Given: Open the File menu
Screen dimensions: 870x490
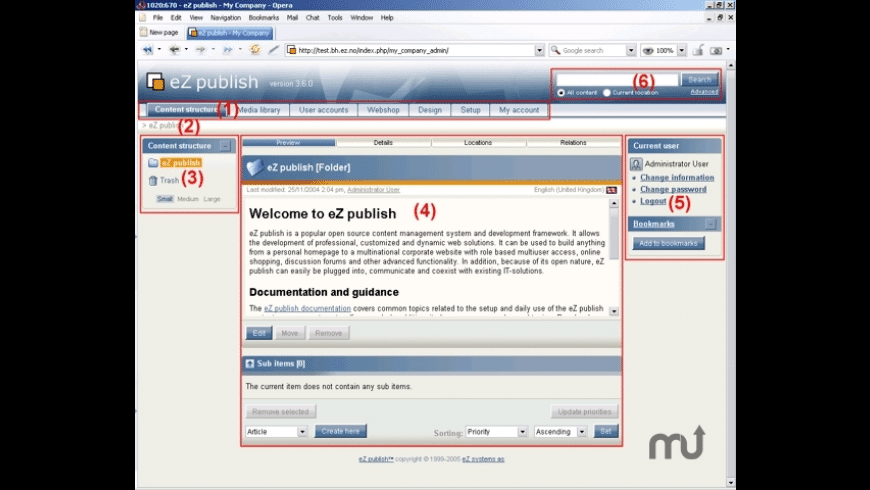Looking at the screenshot, I should point(158,18).
